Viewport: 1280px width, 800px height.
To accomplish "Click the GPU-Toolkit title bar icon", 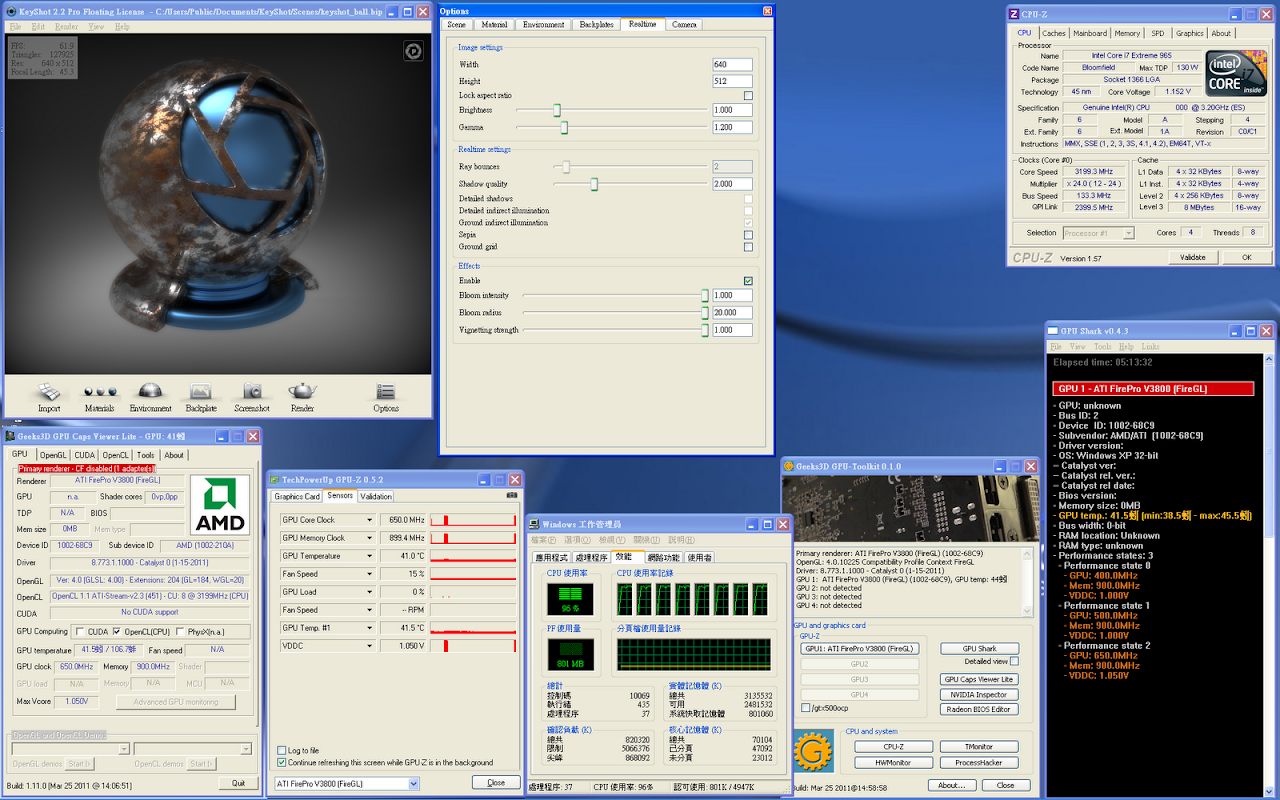I will click(x=788, y=466).
